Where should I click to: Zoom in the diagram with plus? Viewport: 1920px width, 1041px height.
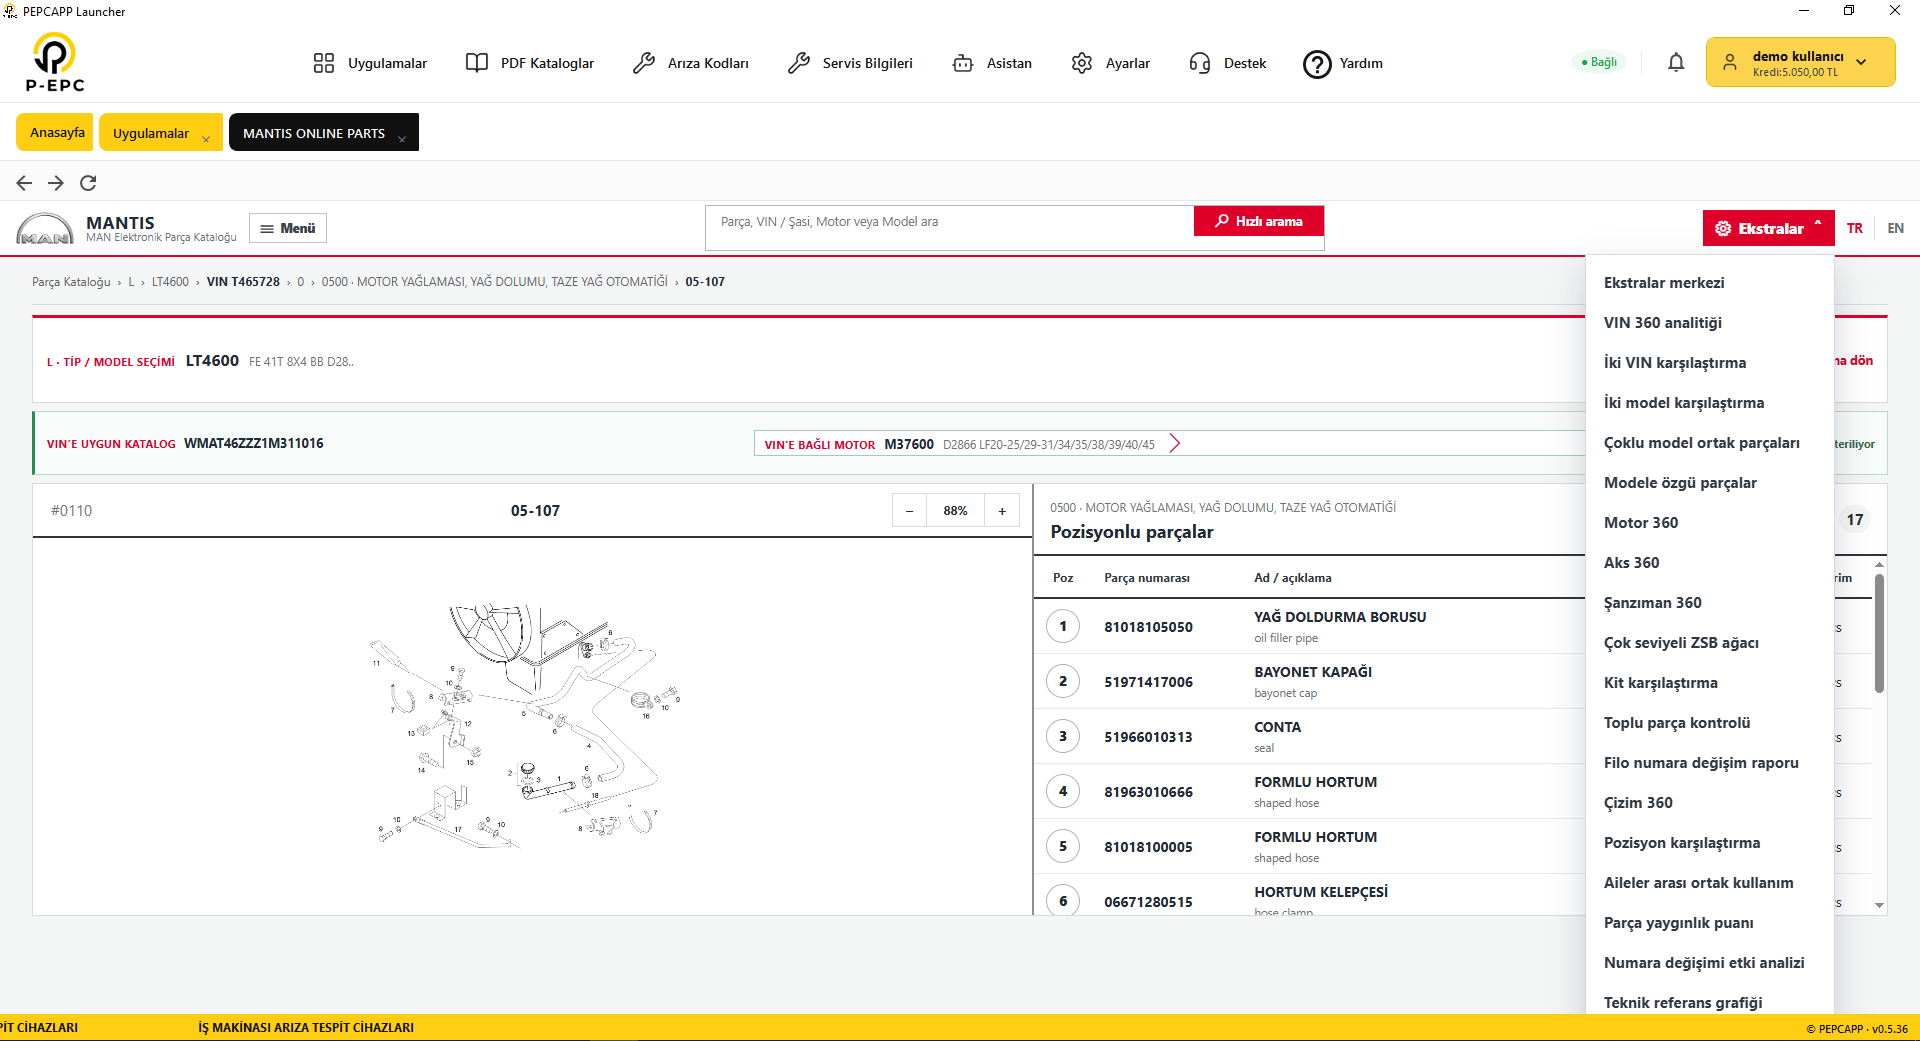(1002, 511)
